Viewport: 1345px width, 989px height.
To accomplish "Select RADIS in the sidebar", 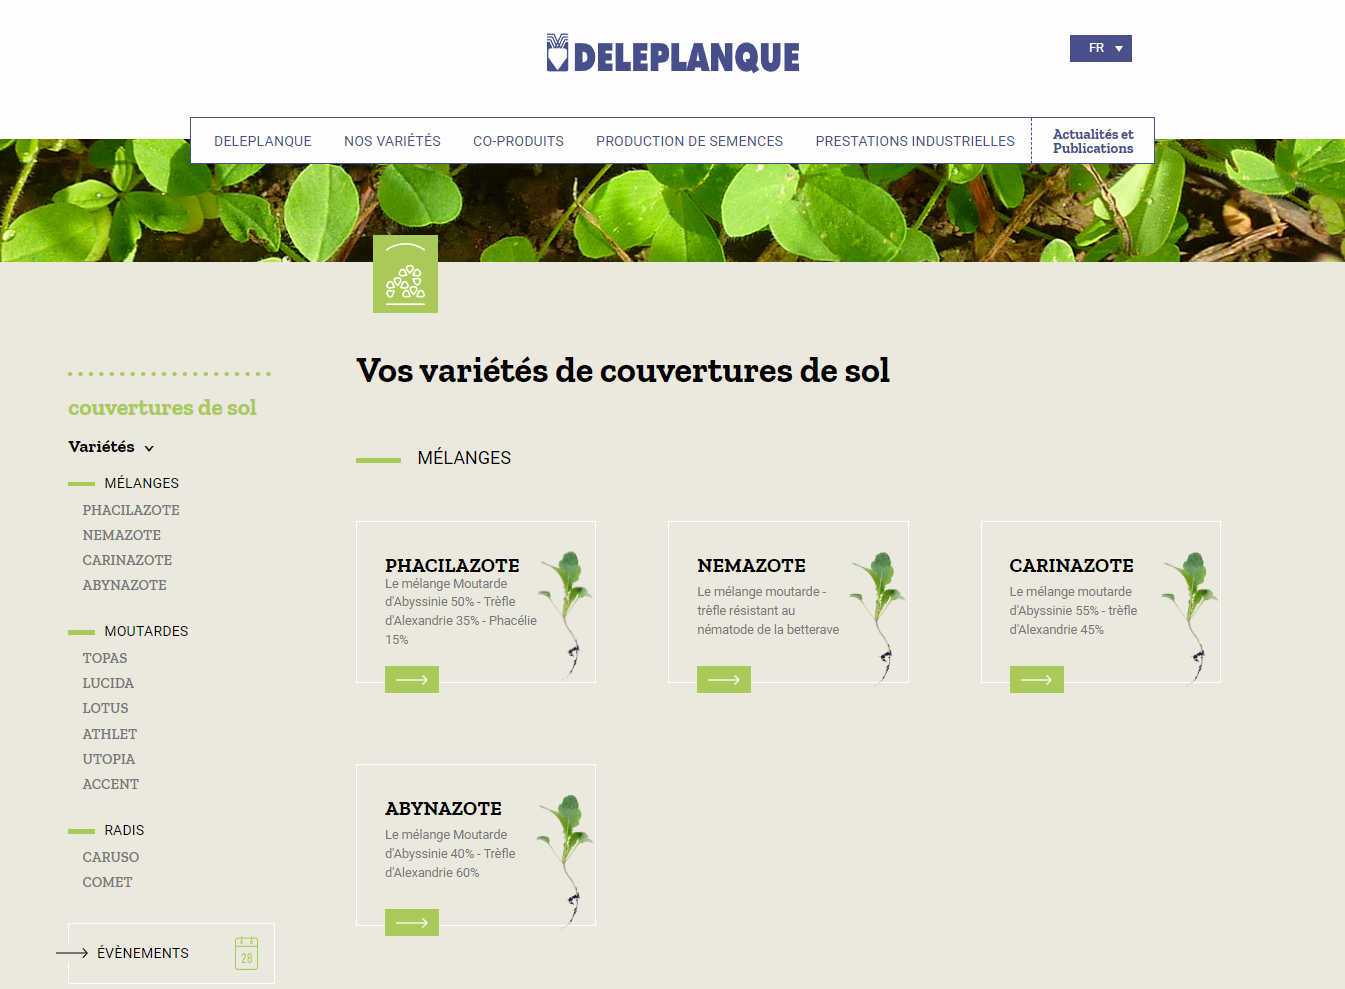I will 124,830.
